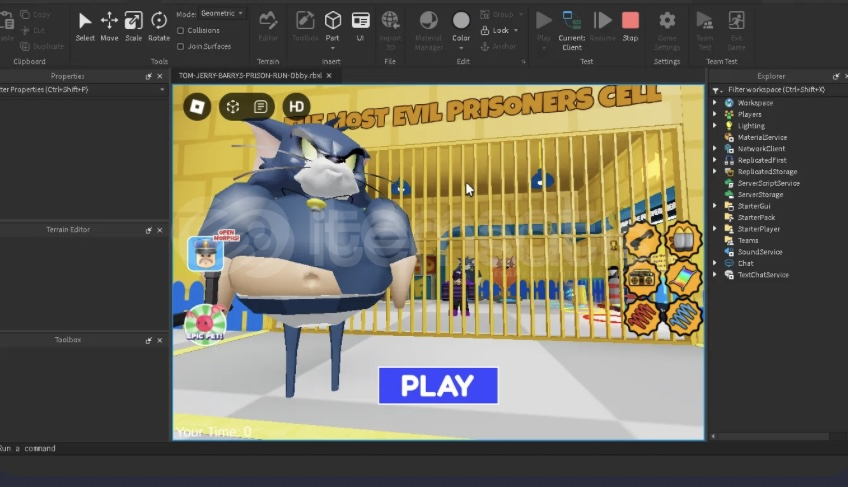The width and height of the screenshot is (848, 487).
Task: Expand the StarterPlayer node
Action: (x=715, y=229)
